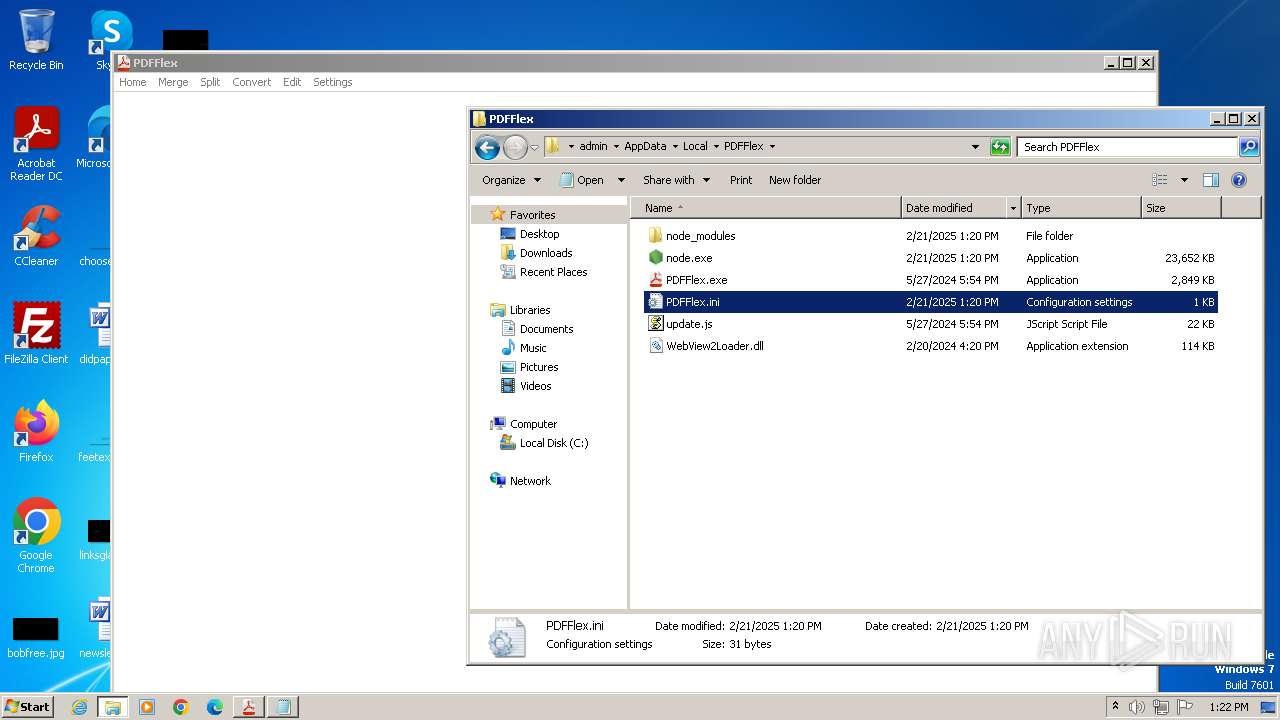Click the taskbar clock showing 1:22 PM
This screenshot has width=1280, height=720.
coord(1228,707)
